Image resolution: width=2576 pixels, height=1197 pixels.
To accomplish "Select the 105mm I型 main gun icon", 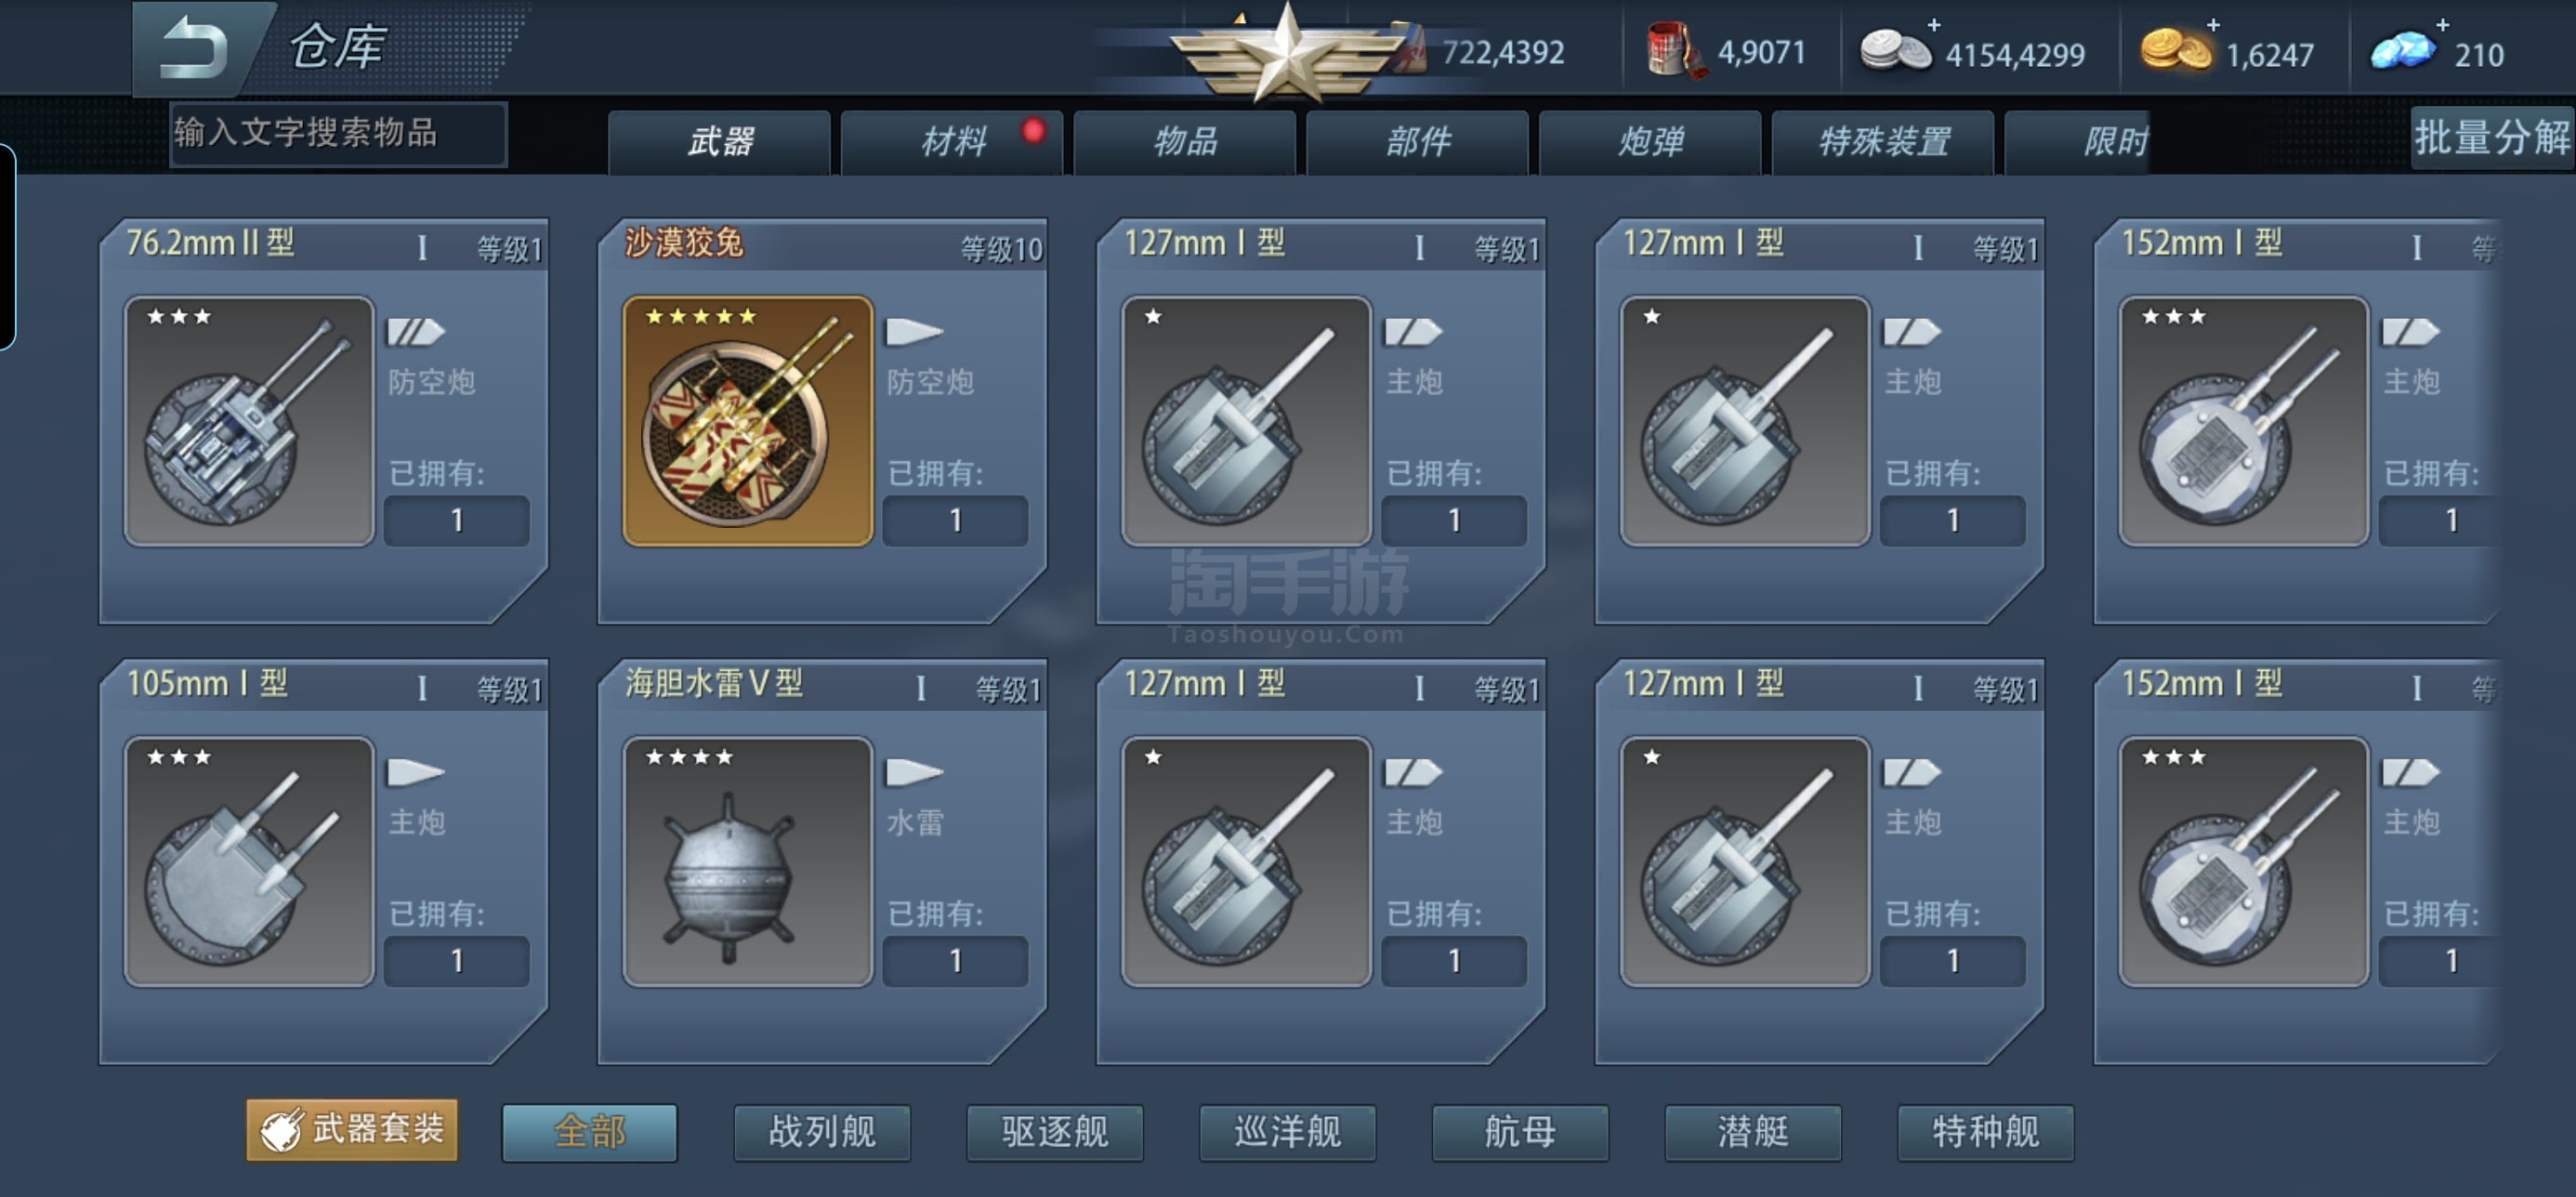I will click(249, 862).
